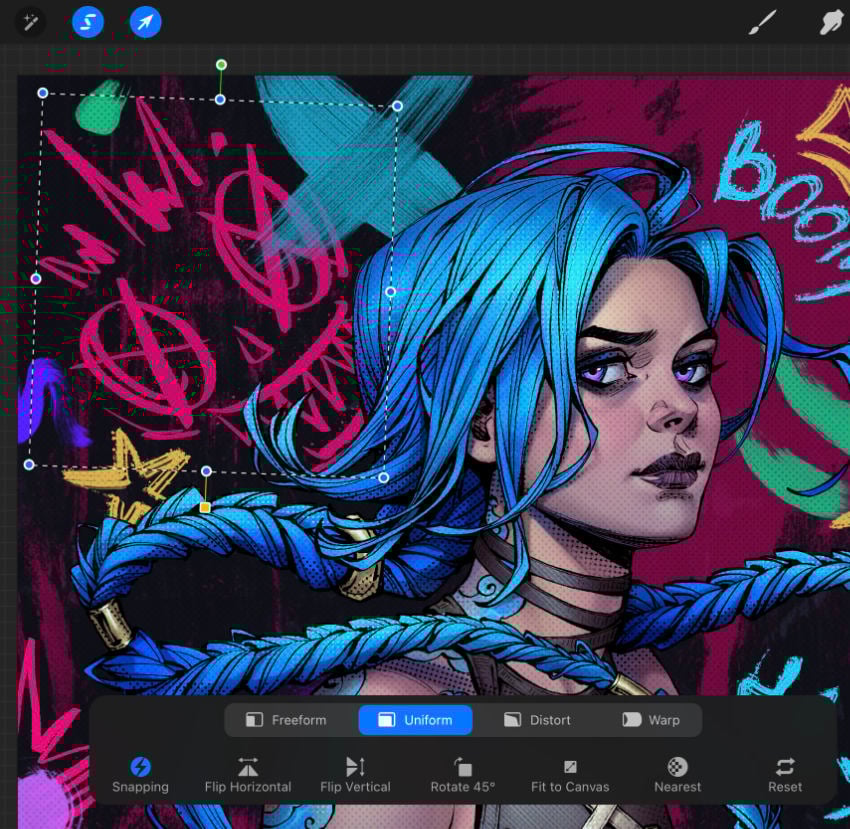
Task: Click the right-middle edge transform node
Action: click(390, 292)
